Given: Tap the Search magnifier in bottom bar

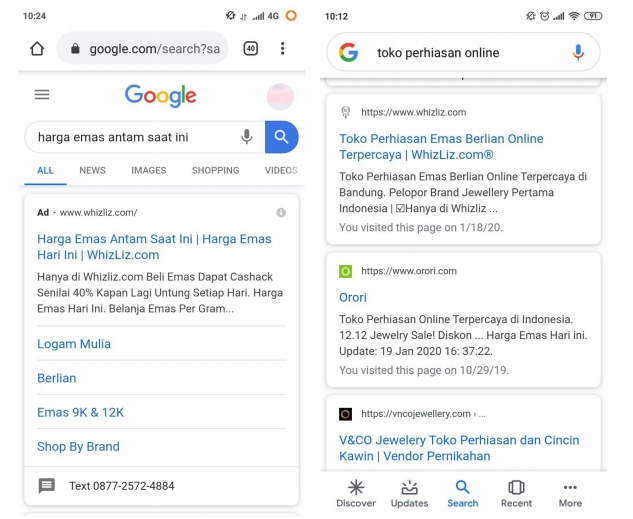Looking at the screenshot, I should (463, 487).
